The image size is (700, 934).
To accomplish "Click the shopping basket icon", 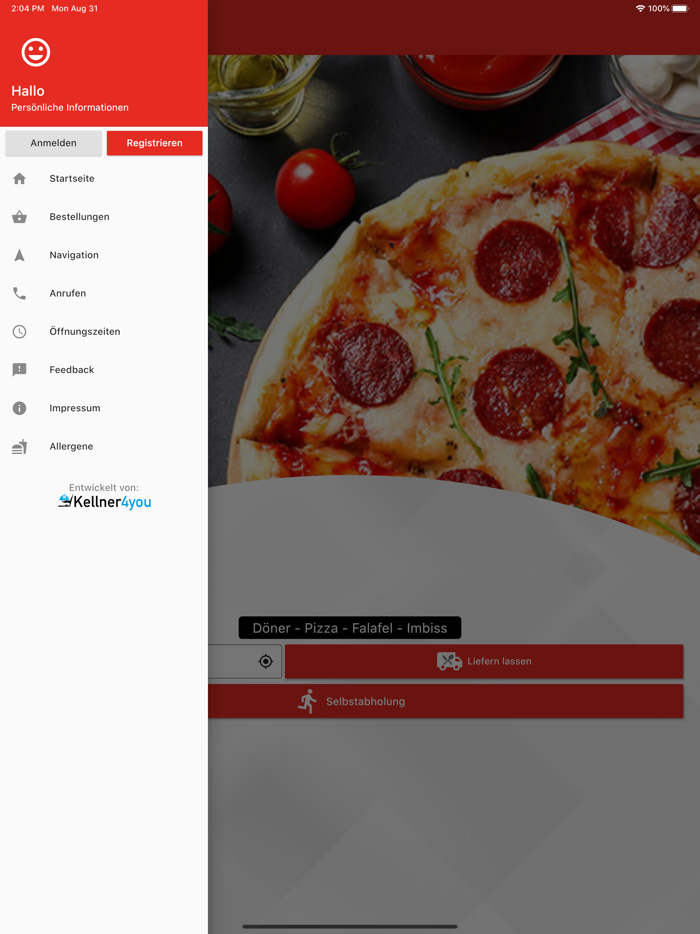I will tap(20, 217).
